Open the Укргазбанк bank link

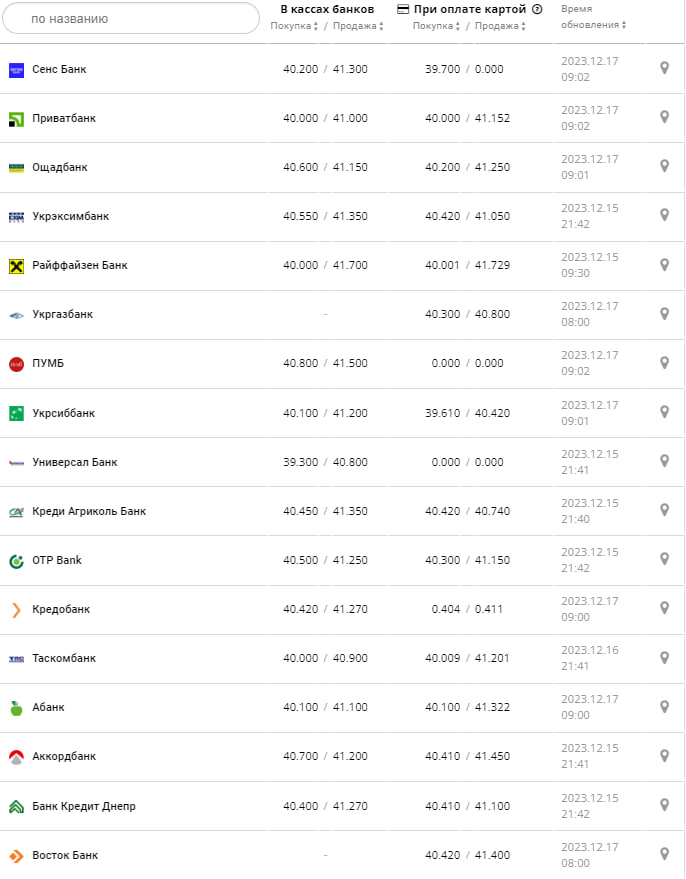click(62, 314)
